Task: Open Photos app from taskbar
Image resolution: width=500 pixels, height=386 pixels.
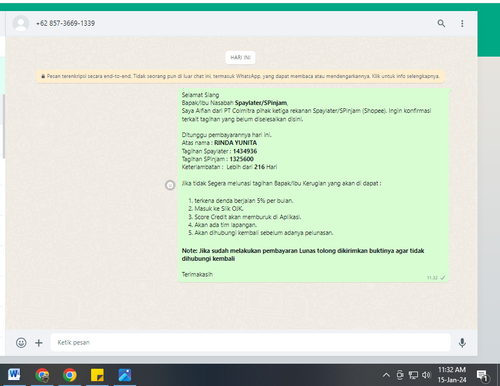Action: click(125, 375)
